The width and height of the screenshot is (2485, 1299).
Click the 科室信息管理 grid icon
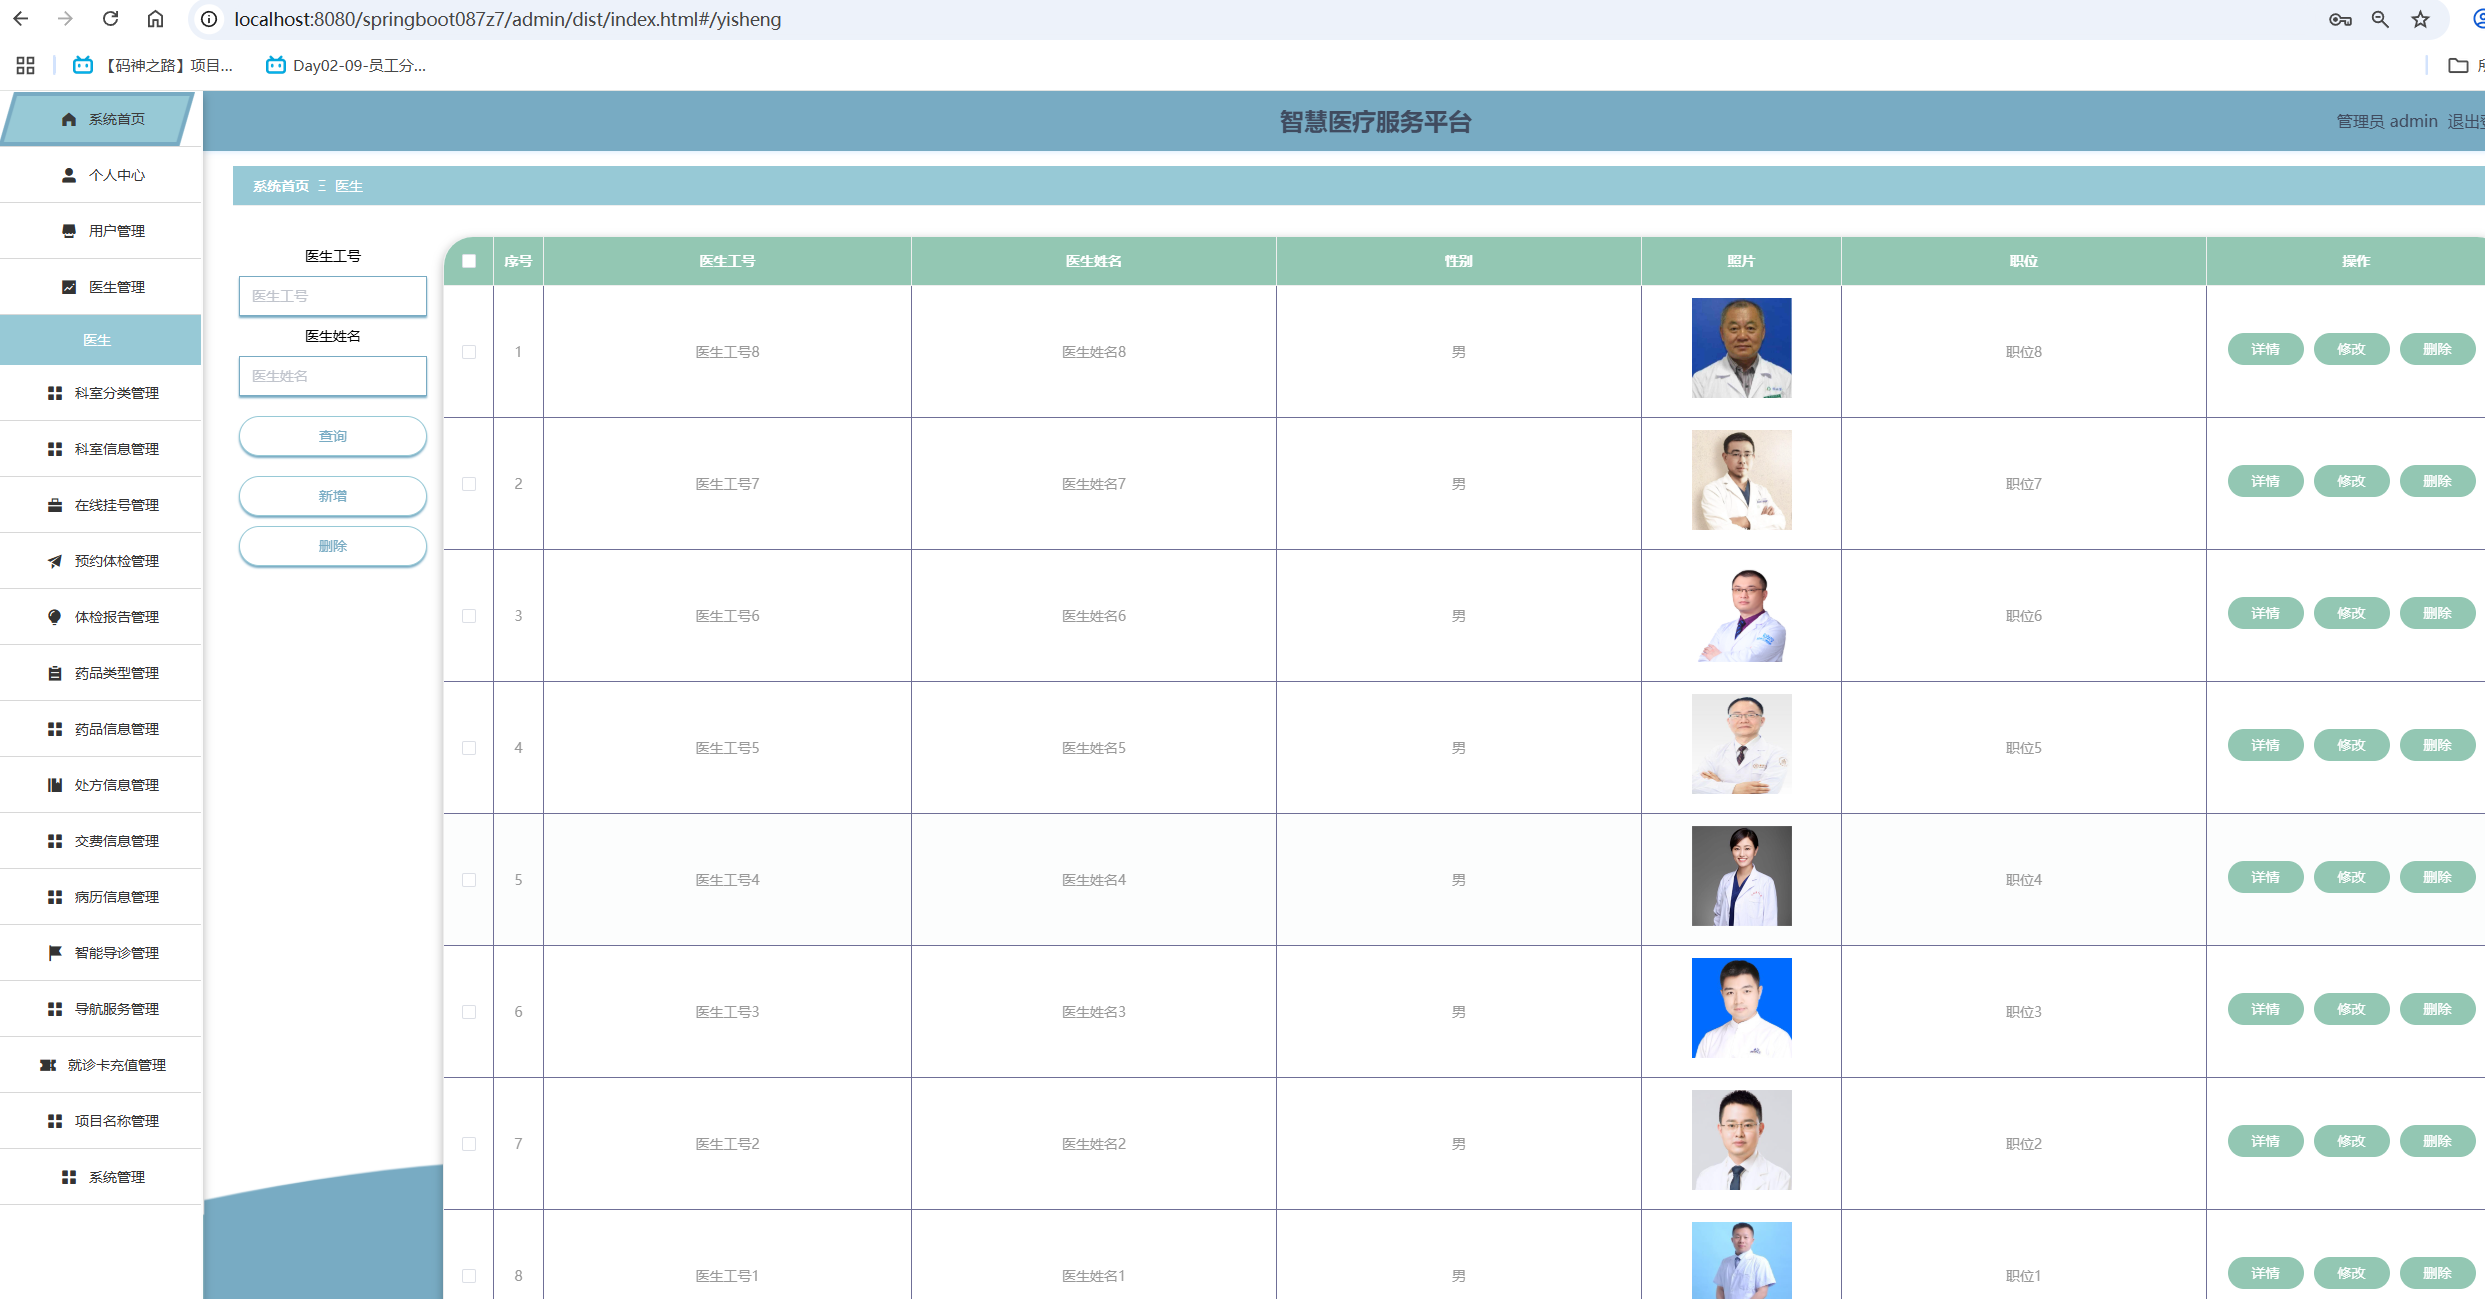click(55, 449)
